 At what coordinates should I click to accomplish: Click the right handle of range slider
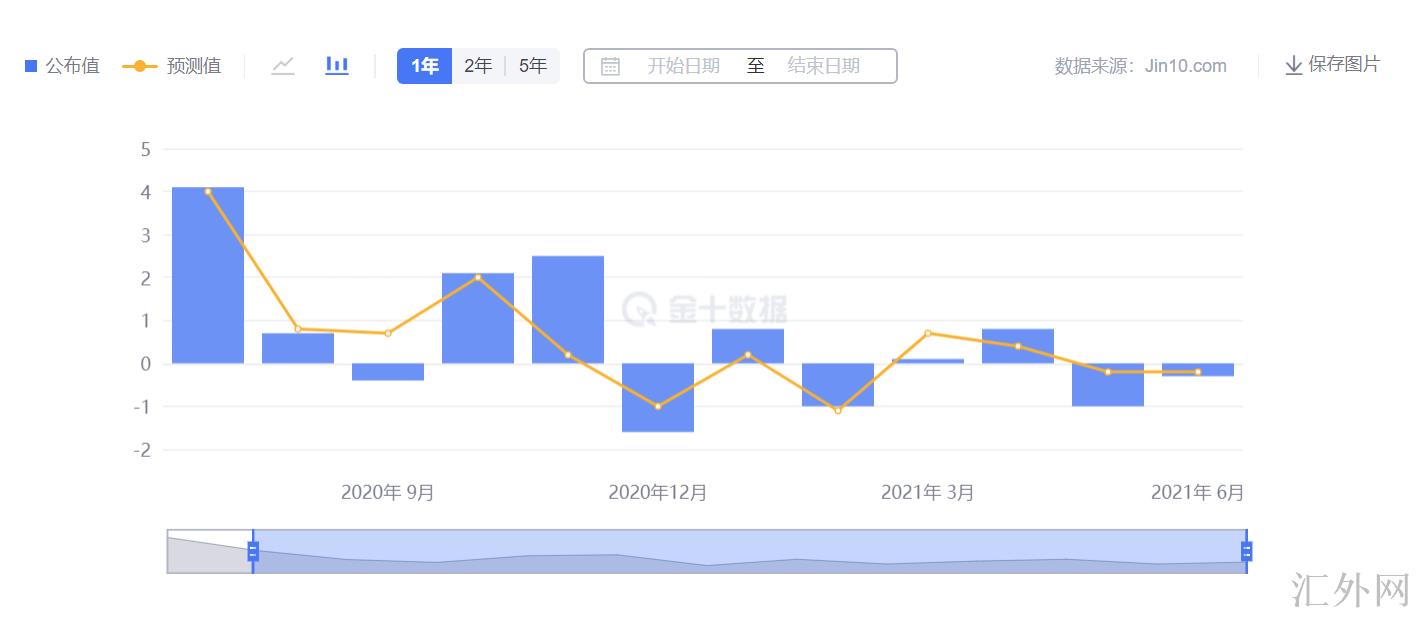click(1246, 551)
